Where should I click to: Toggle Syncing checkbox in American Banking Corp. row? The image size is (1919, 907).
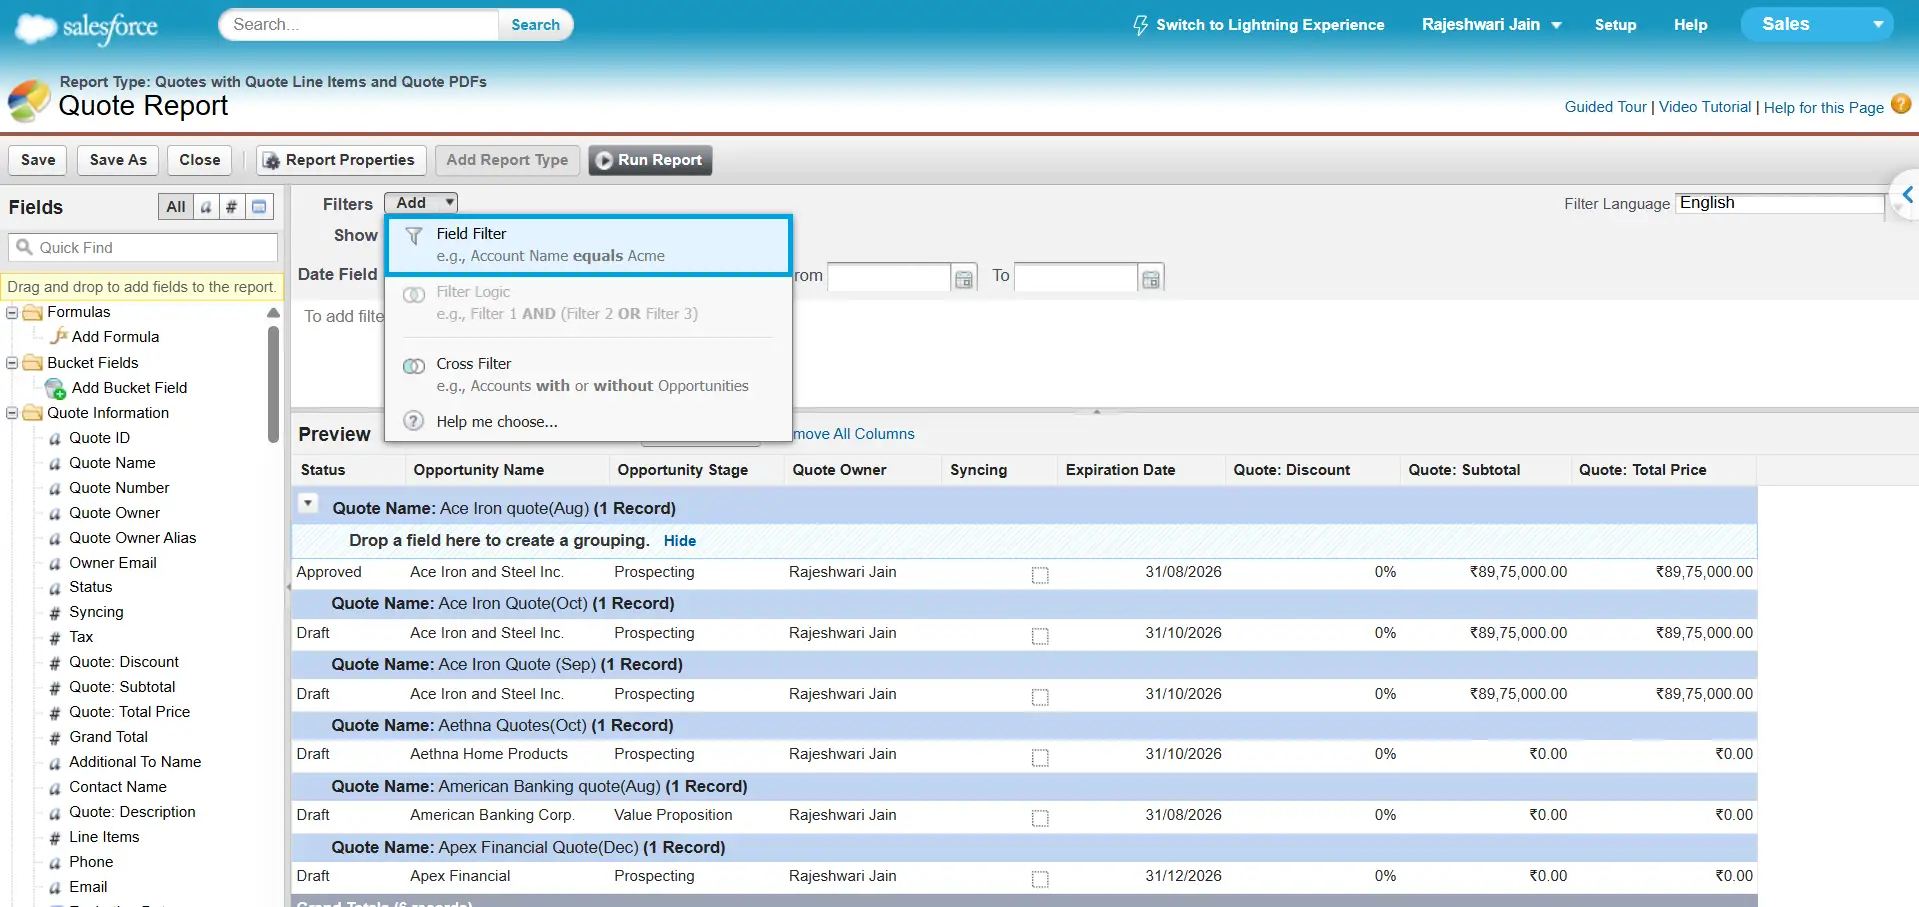click(1040, 818)
